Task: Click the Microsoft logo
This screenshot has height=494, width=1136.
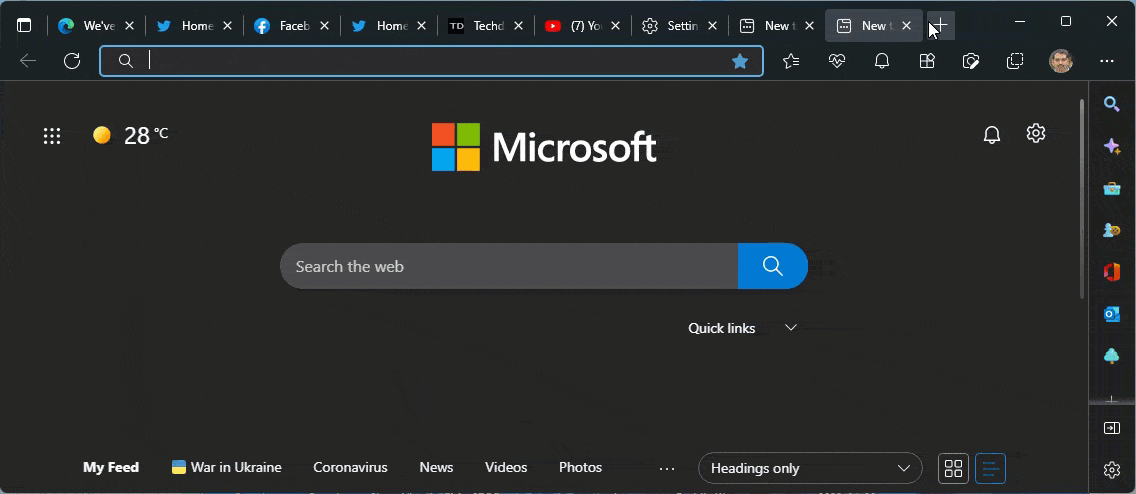Action: click(x=543, y=147)
